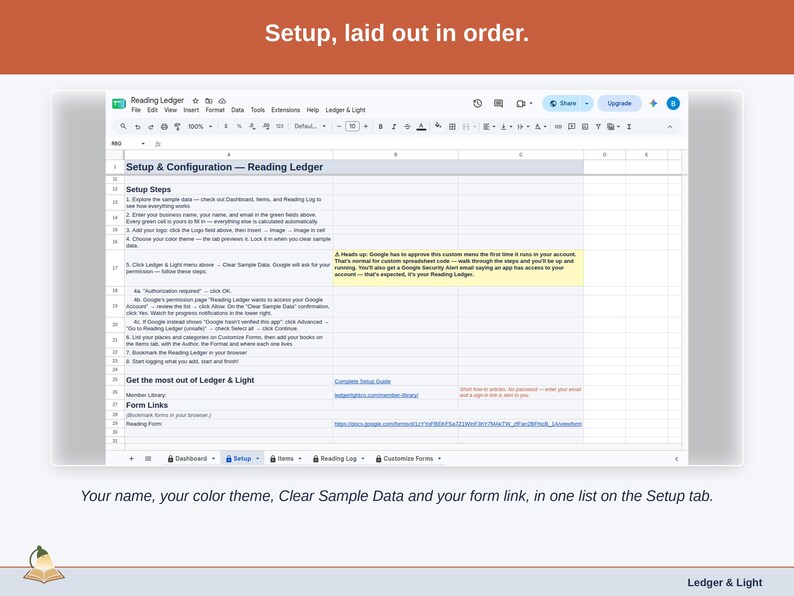The width and height of the screenshot is (794, 596).
Task: Switch to the Dashboard sheet tab
Action: (x=191, y=458)
